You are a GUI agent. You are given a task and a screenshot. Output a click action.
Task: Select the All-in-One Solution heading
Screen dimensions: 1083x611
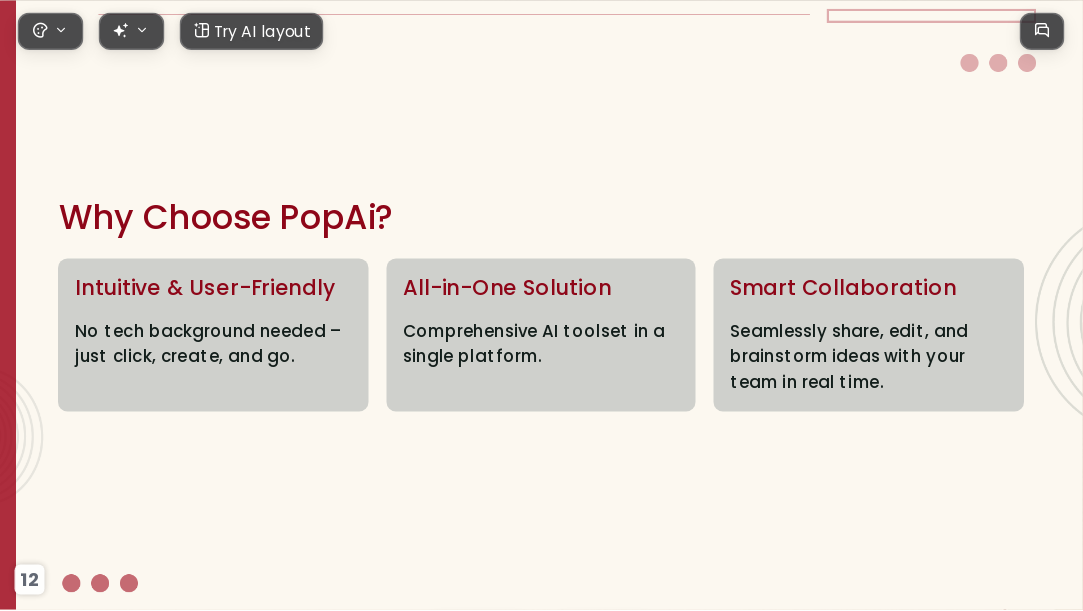click(507, 288)
